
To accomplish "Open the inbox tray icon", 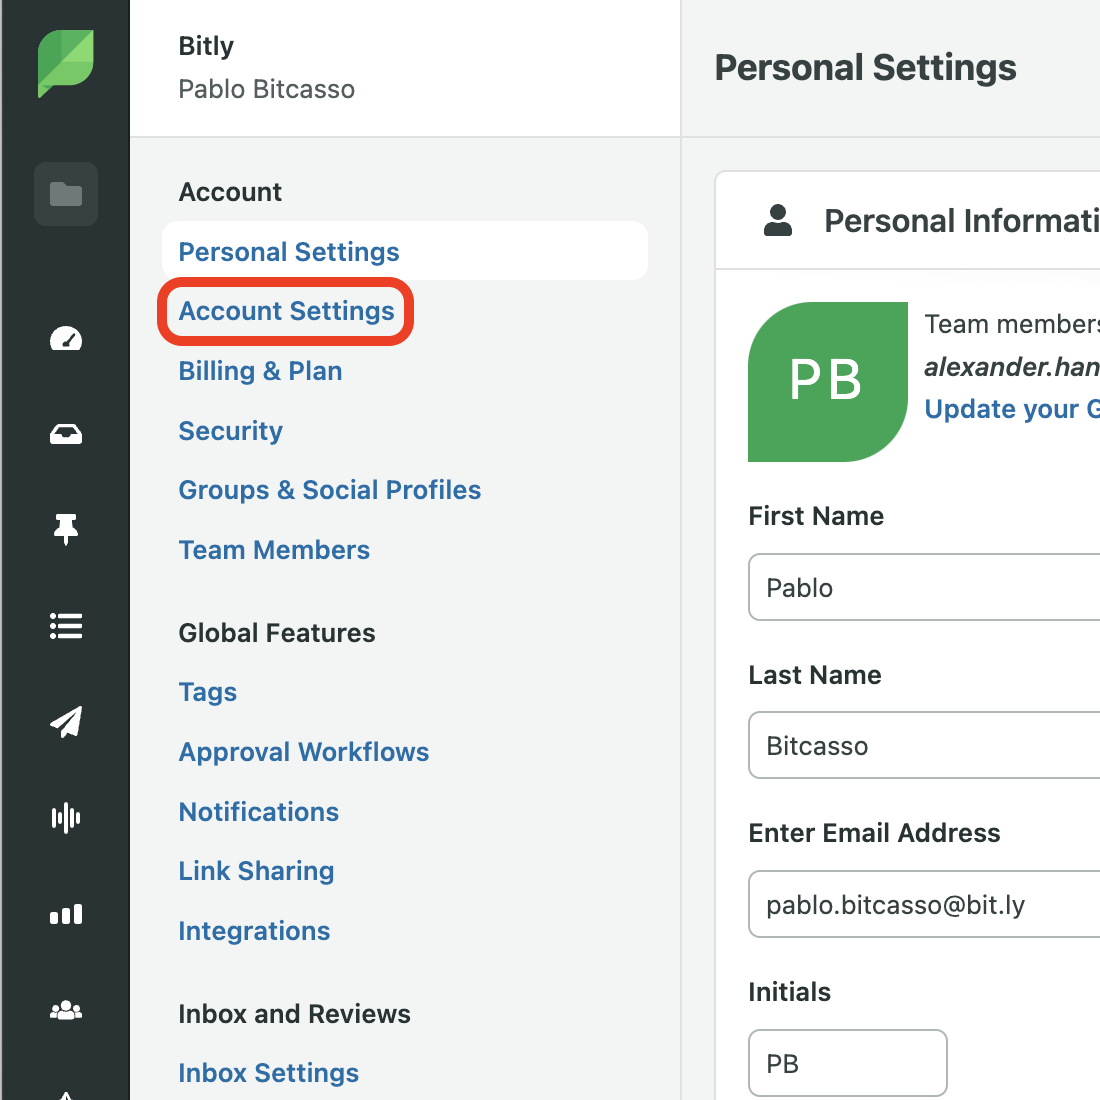I will tap(66, 434).
